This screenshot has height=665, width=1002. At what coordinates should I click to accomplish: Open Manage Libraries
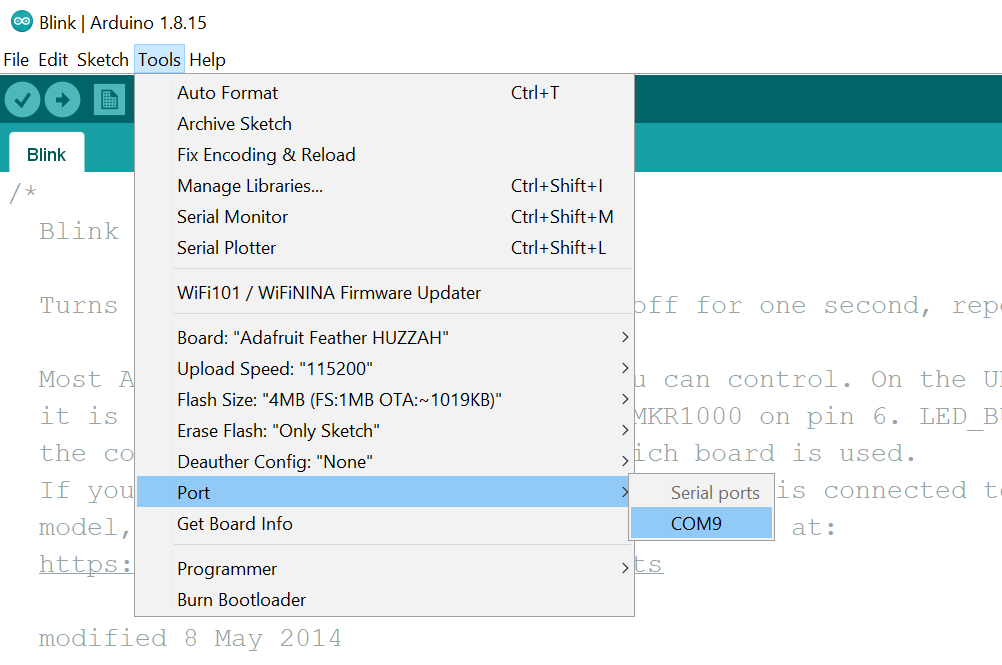click(x=250, y=186)
